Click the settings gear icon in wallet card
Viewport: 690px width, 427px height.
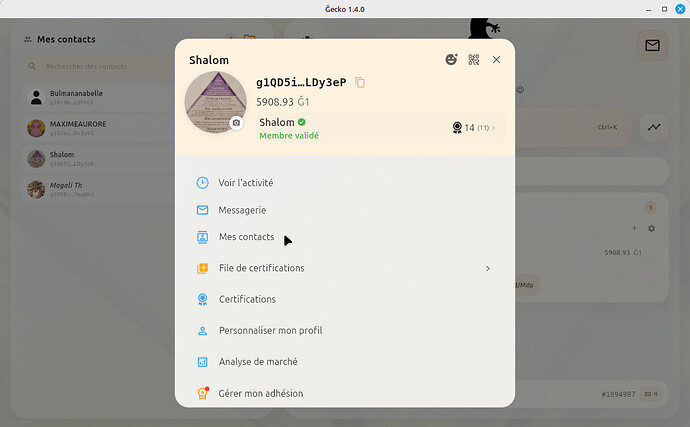click(x=651, y=228)
